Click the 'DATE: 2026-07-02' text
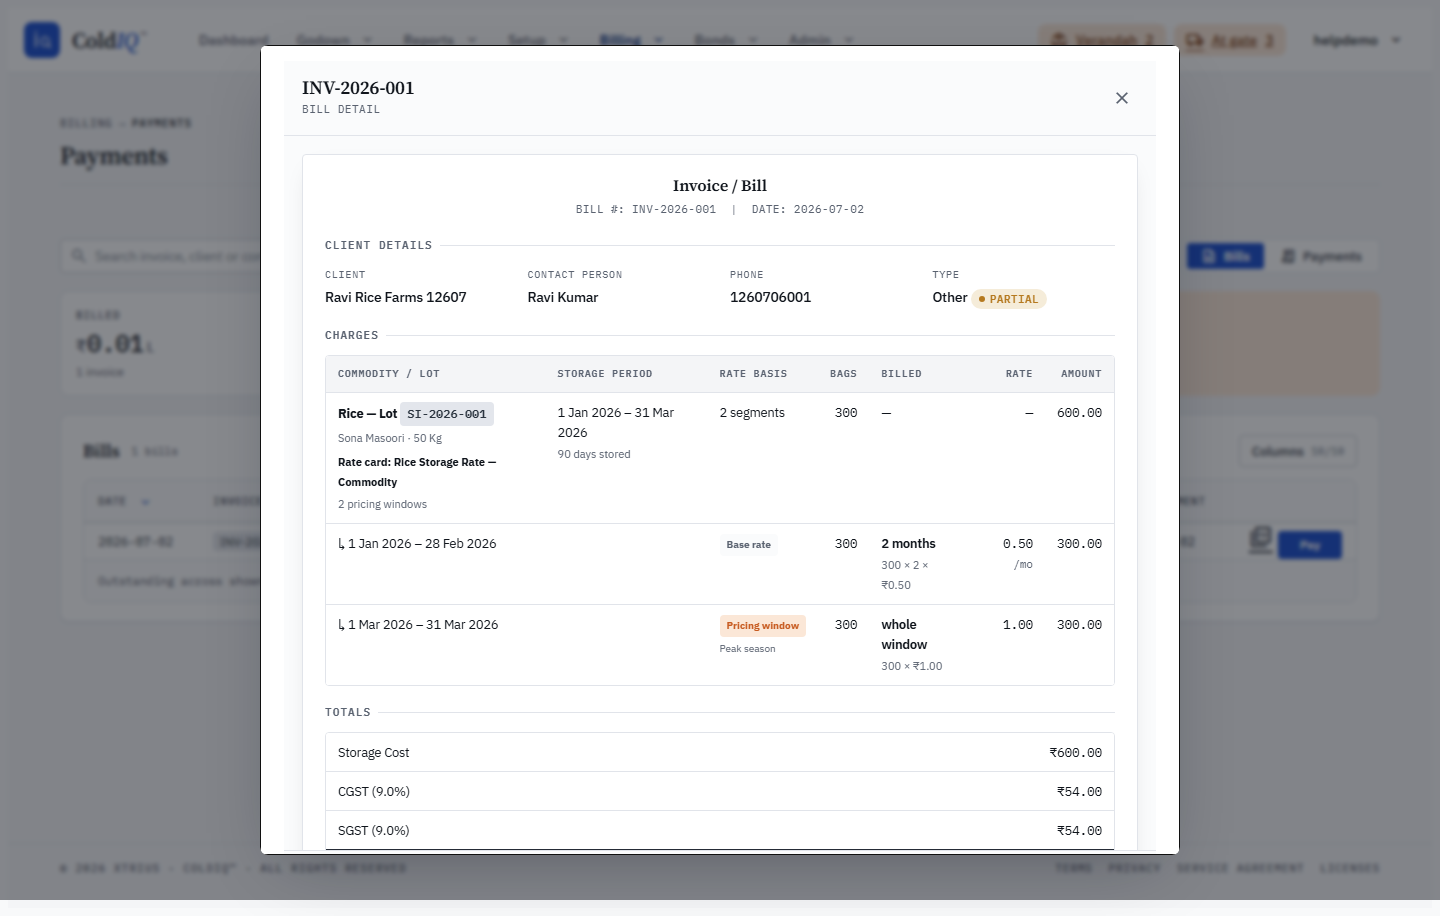Screen dimensions: 1440x916 click(808, 210)
